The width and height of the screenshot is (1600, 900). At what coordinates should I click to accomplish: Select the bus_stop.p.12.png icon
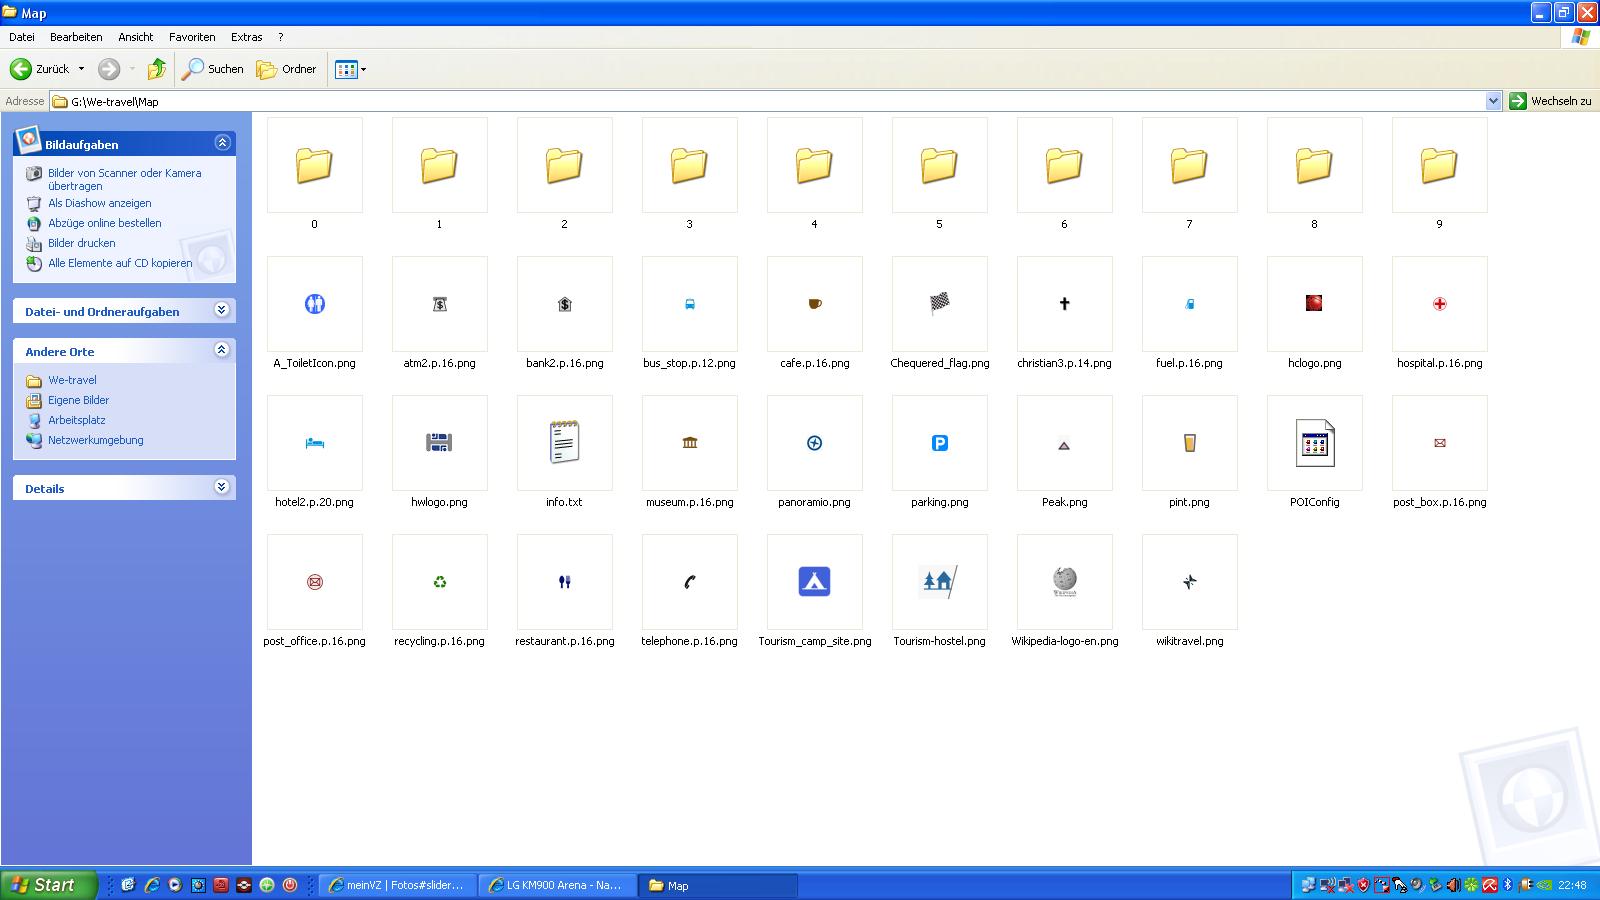[690, 304]
